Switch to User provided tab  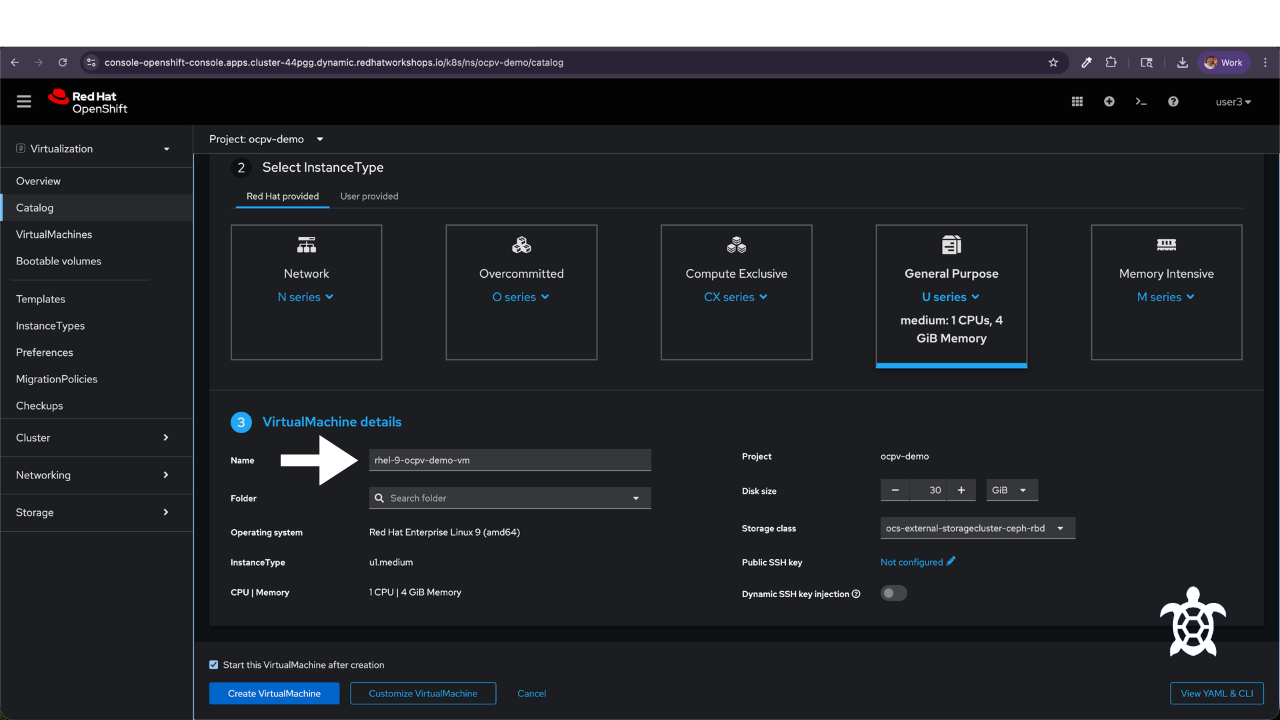(369, 196)
